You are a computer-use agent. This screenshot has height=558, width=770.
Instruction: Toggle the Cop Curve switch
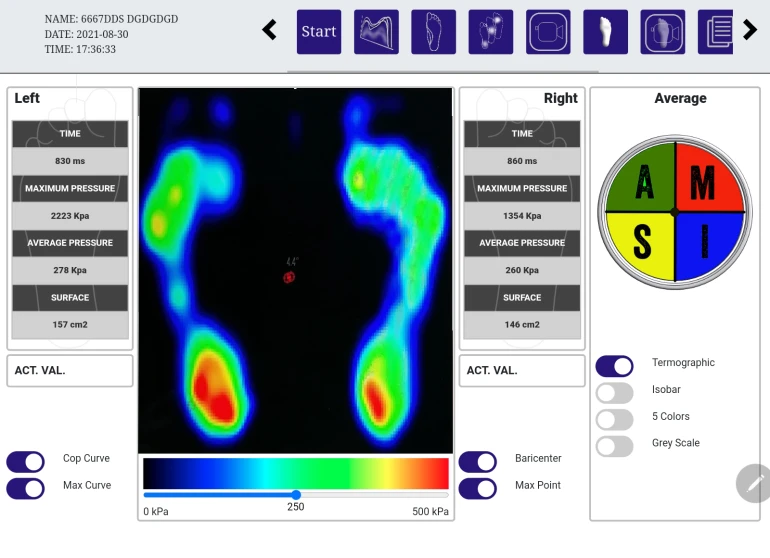[x=26, y=461]
